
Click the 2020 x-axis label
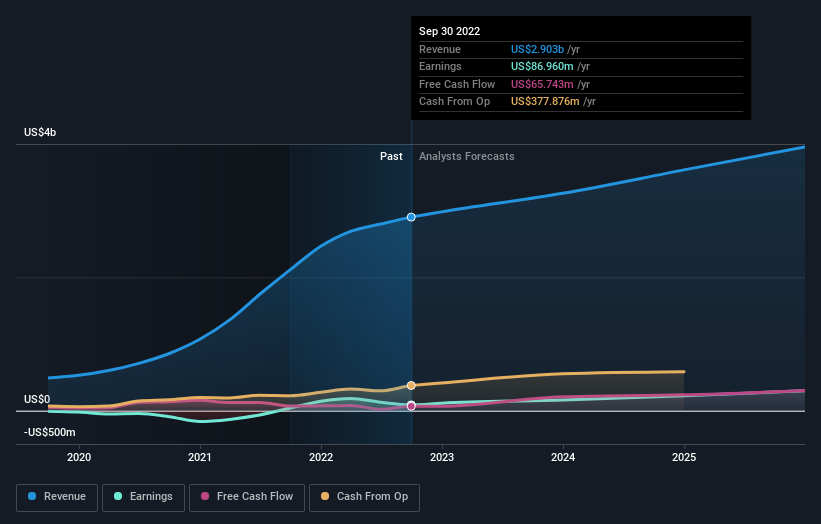click(79, 458)
